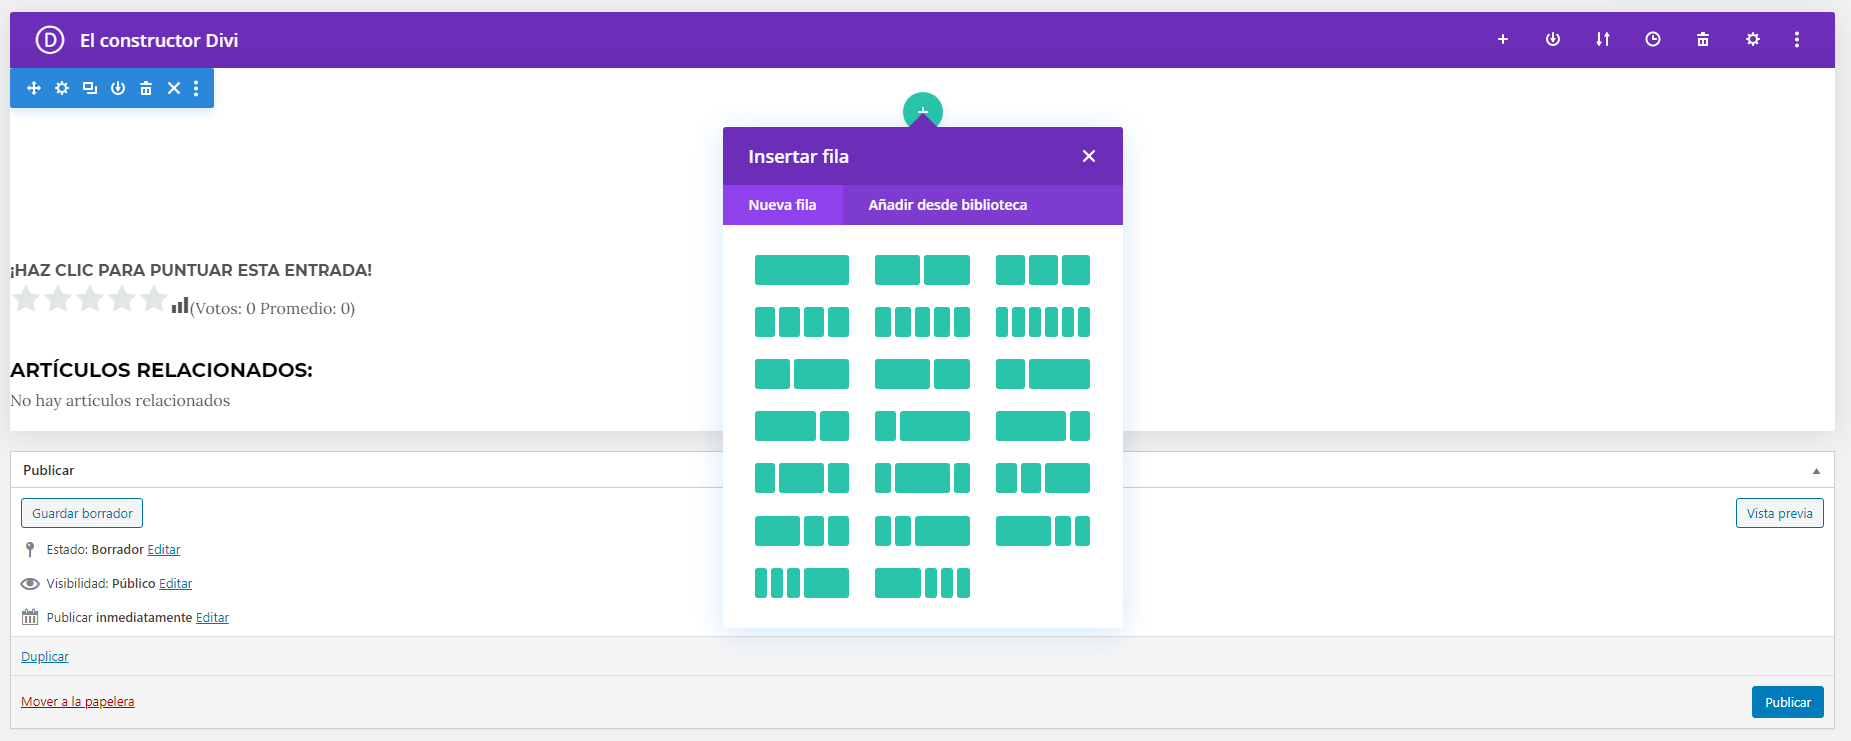Select two equal columns layout
The image size is (1851, 741).
[x=922, y=270]
